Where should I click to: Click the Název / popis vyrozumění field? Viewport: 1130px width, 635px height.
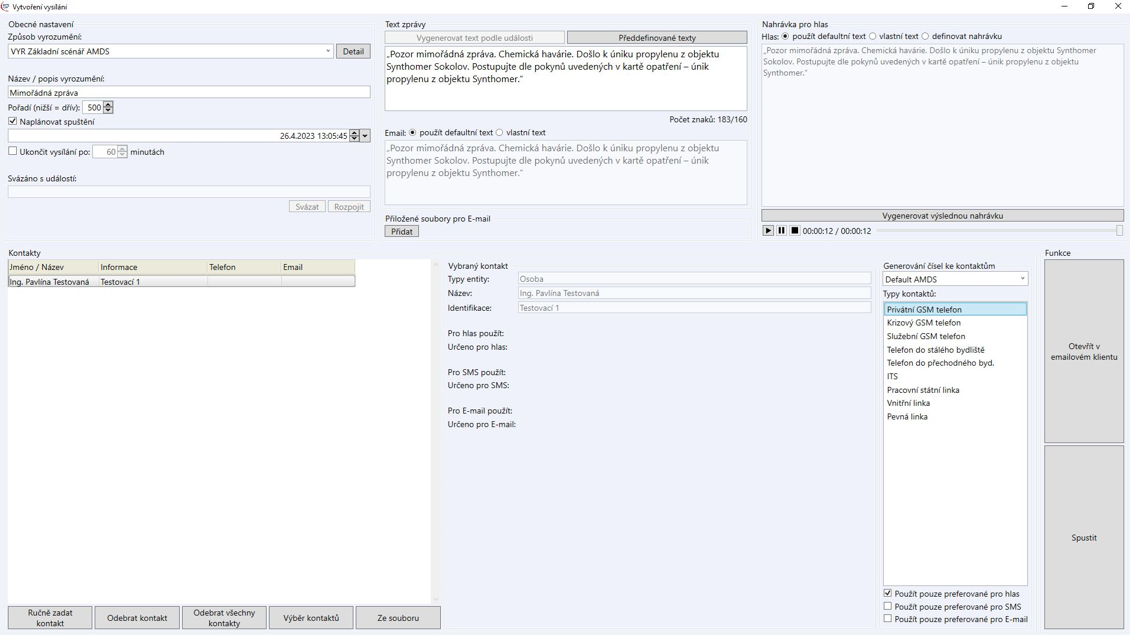(188, 92)
